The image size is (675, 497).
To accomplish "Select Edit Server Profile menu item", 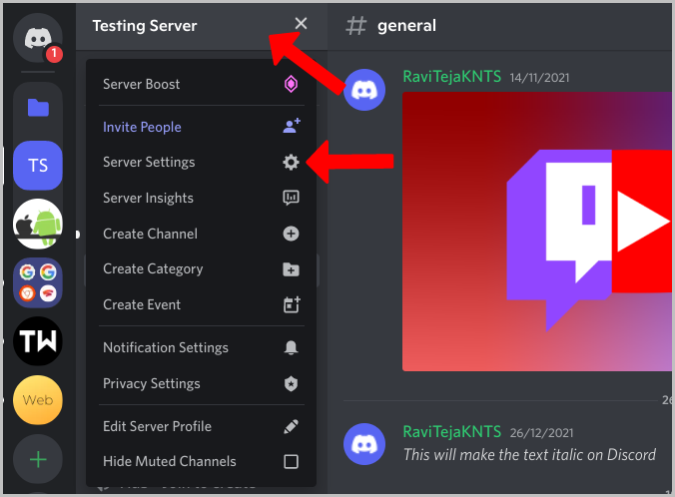I will tap(201, 426).
